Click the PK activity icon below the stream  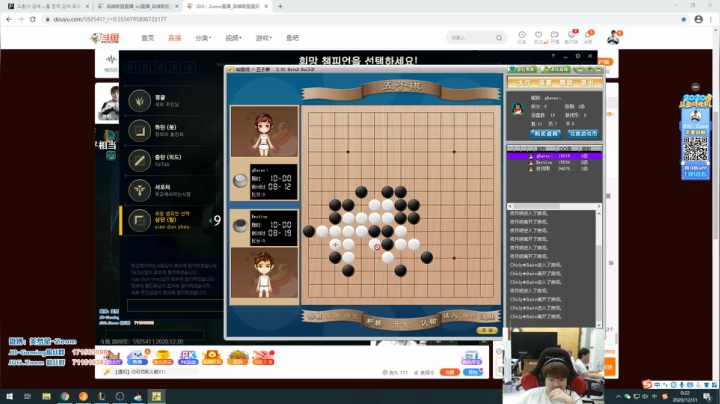coord(187,357)
